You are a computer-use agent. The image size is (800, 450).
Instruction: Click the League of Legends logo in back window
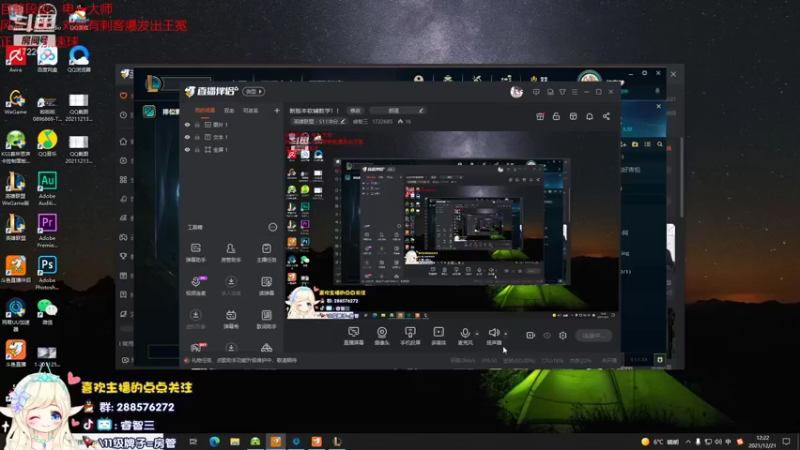153,83
